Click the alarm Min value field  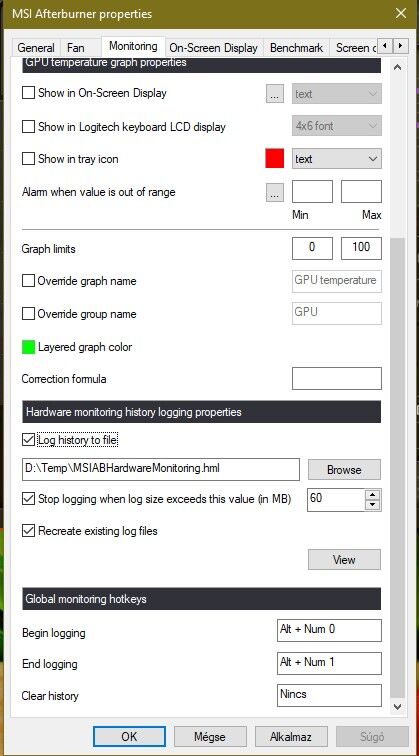tap(312, 191)
